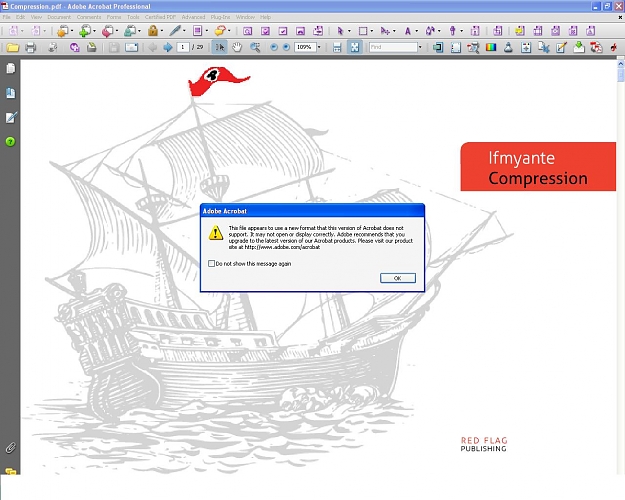Open the Attachments paperclip panel
The width and height of the screenshot is (625, 500).
tap(10, 448)
